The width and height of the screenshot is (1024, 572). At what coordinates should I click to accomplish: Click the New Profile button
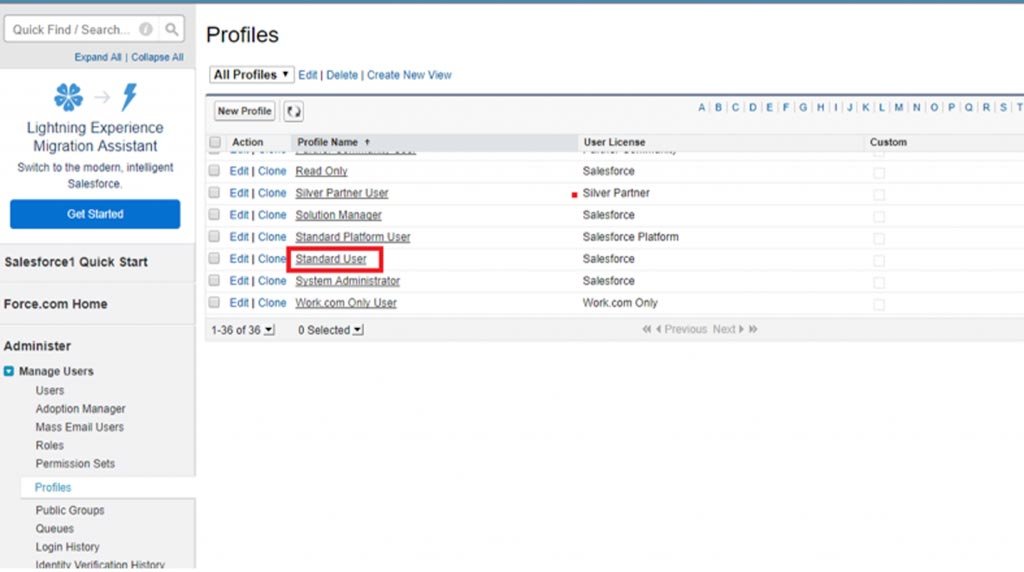coord(244,111)
